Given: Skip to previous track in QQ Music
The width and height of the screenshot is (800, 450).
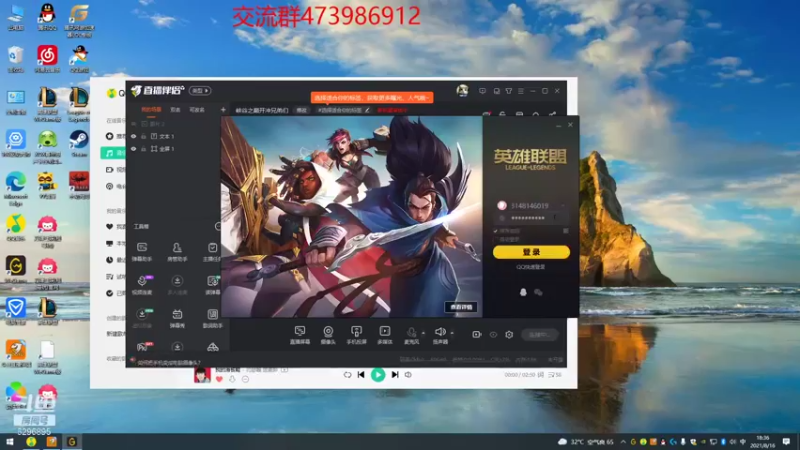Looking at the screenshot, I should tap(361, 375).
